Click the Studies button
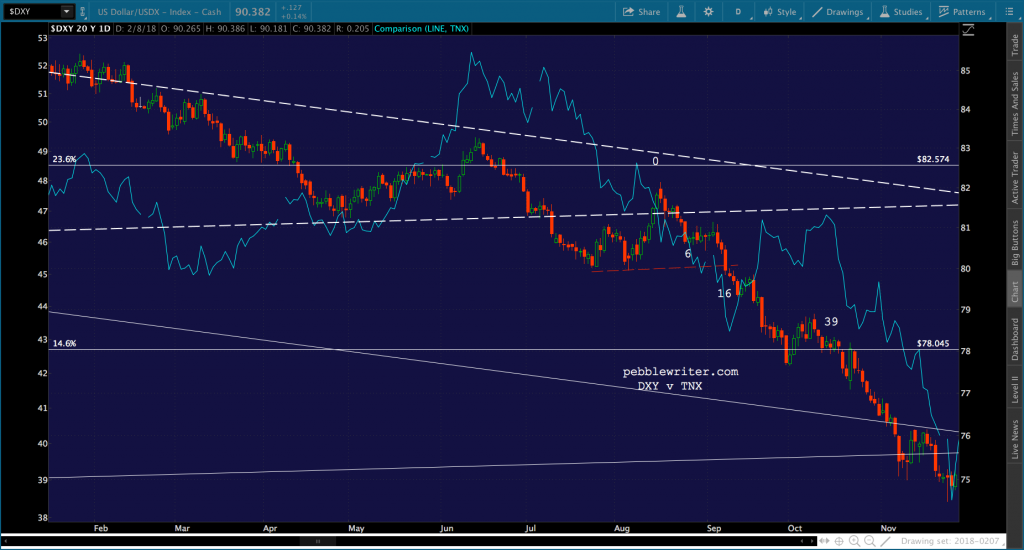The image size is (1024, 550). click(x=902, y=12)
